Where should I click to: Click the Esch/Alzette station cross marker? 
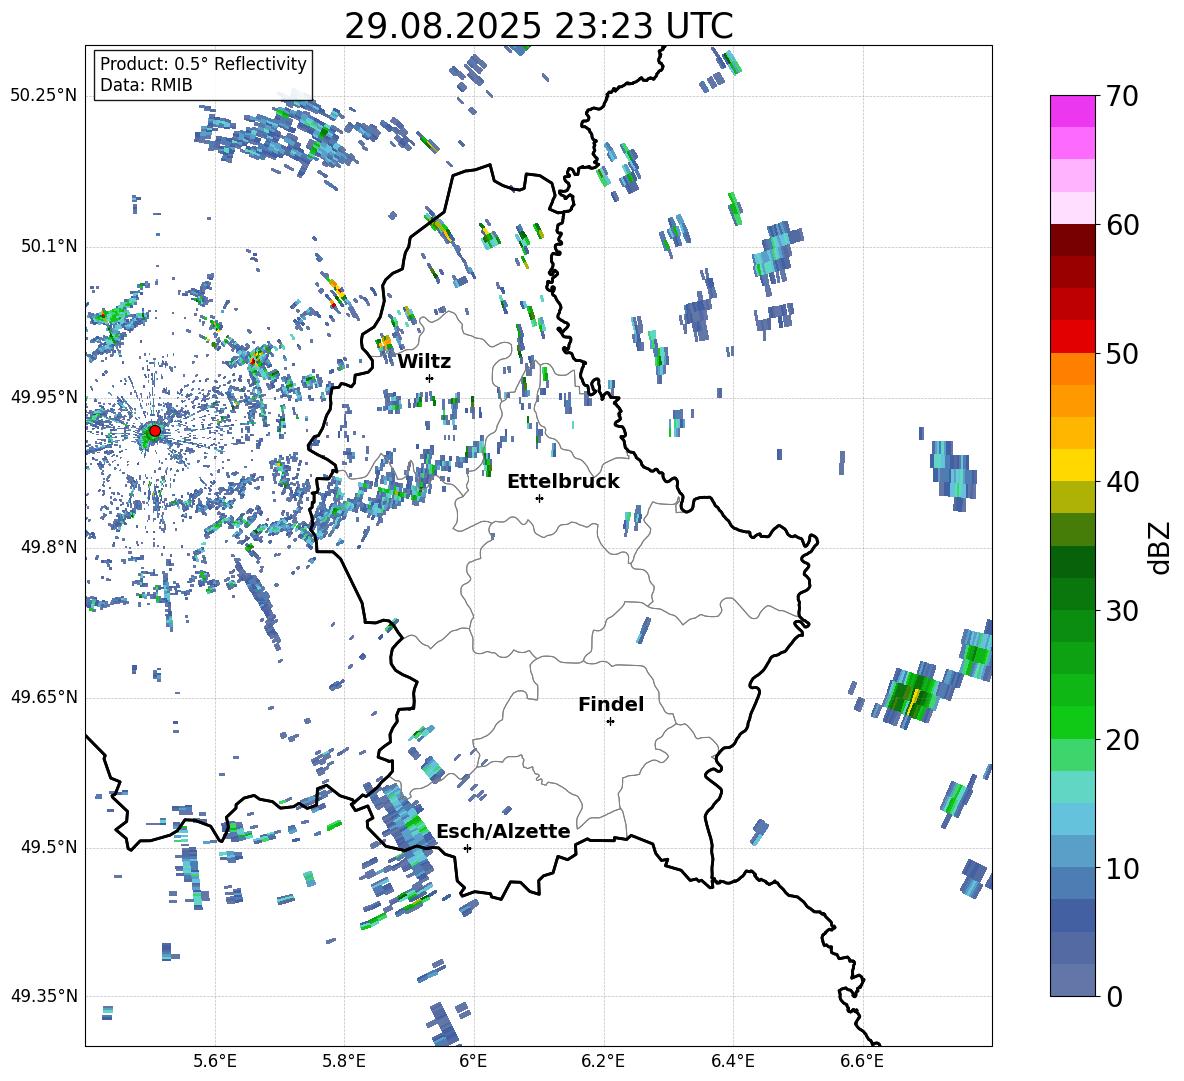[x=467, y=848]
